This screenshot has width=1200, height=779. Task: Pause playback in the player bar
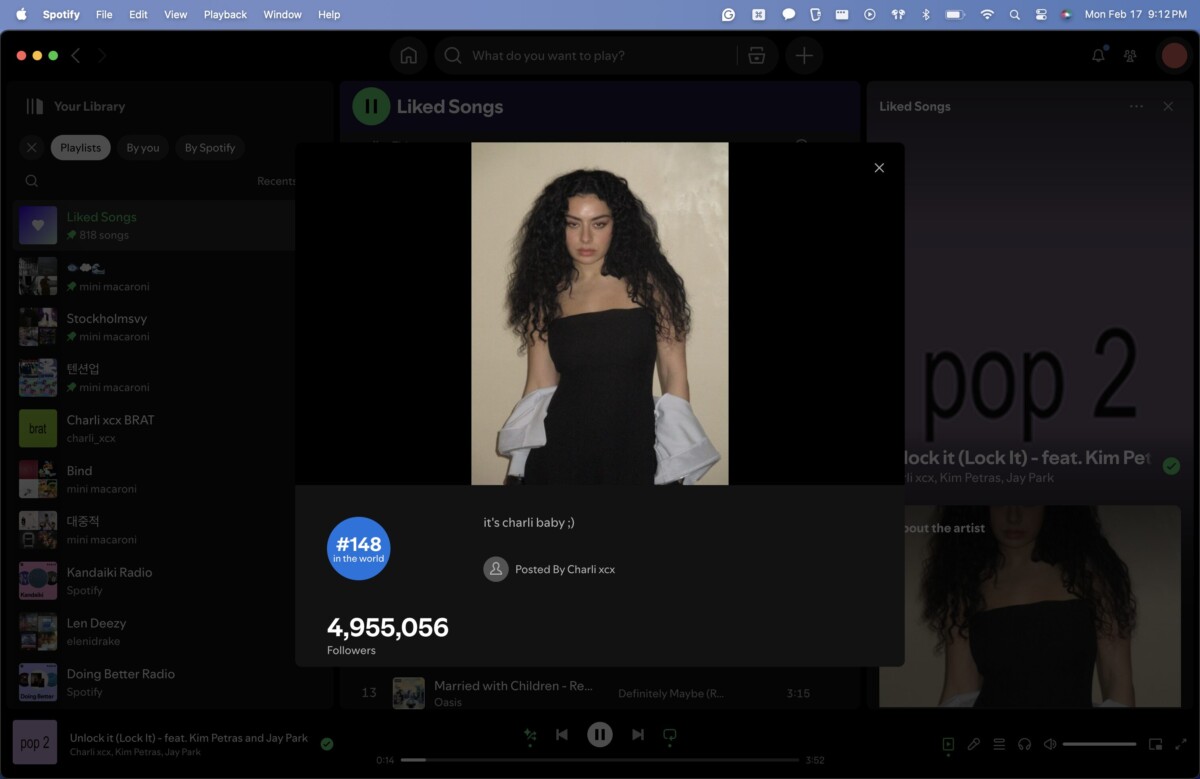click(x=599, y=735)
